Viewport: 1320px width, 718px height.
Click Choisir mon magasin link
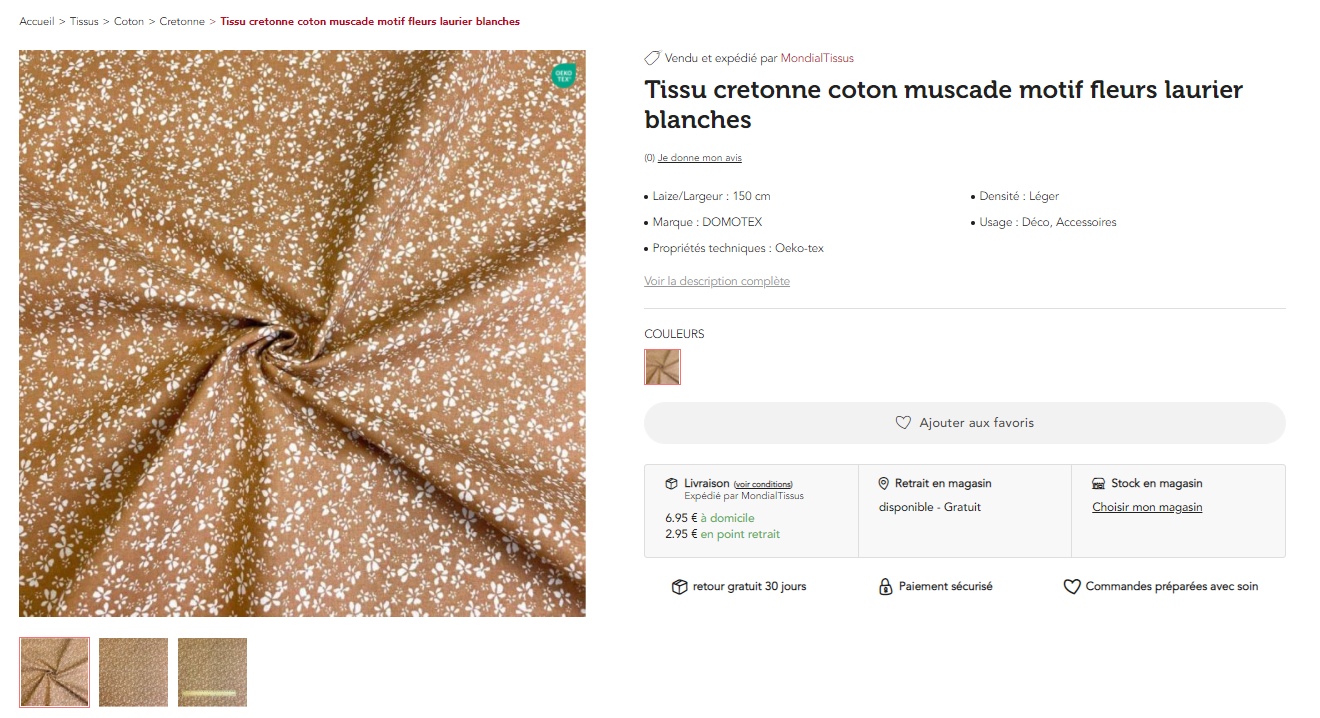[1147, 507]
